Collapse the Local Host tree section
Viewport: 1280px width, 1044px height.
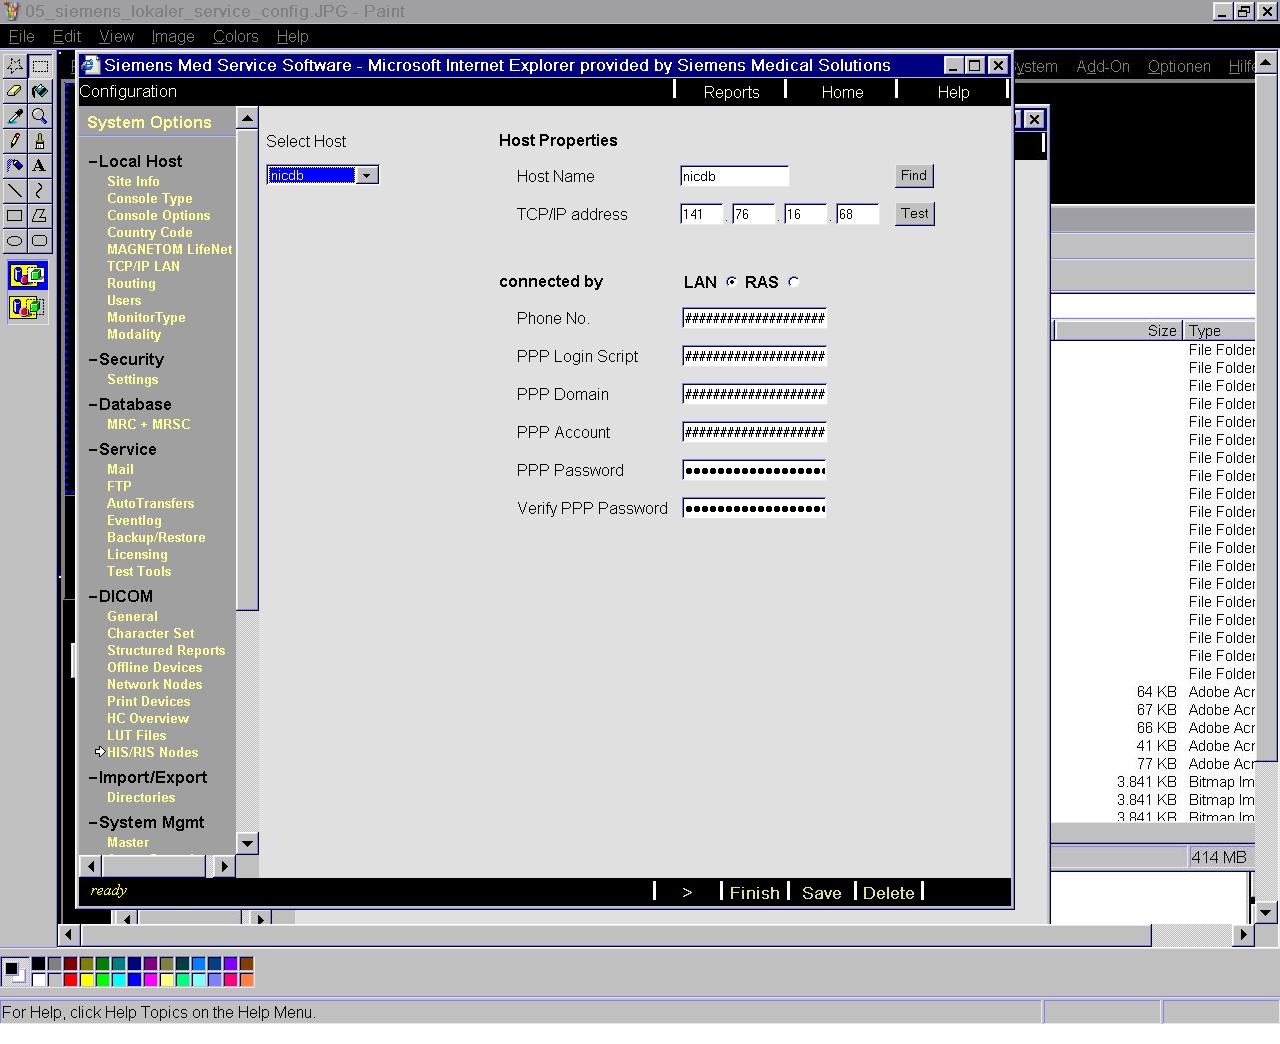click(93, 162)
